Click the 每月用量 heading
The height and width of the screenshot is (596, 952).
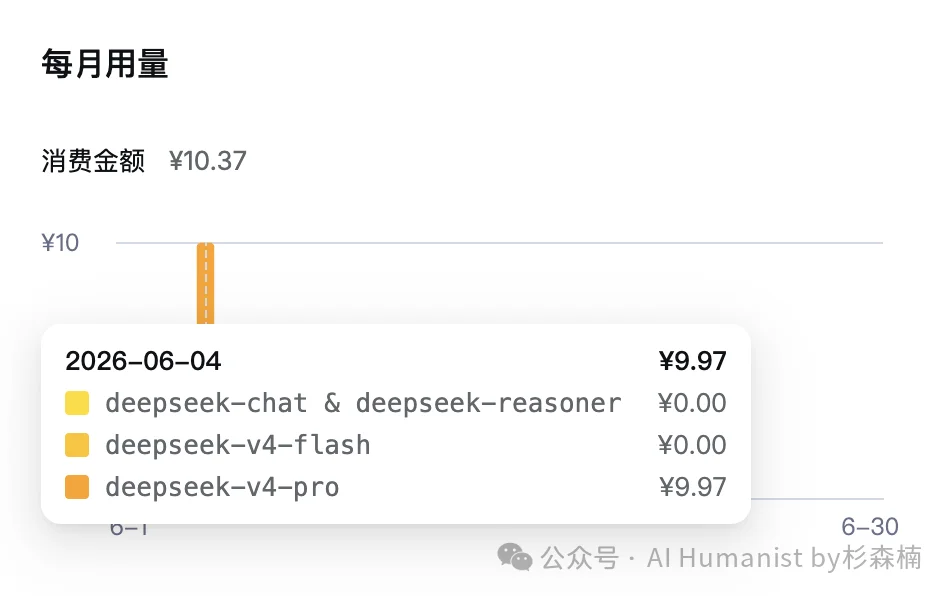click(104, 63)
